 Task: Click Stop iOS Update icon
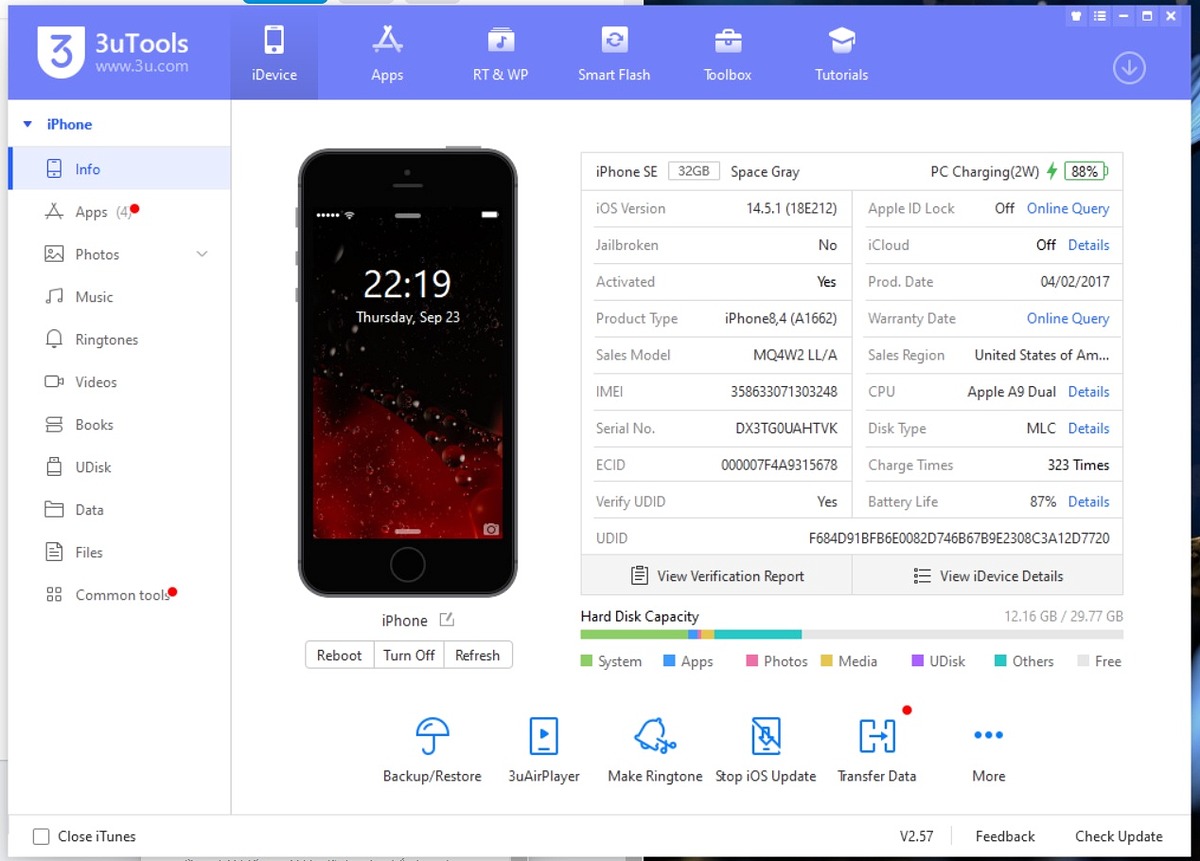pyautogui.click(x=766, y=737)
